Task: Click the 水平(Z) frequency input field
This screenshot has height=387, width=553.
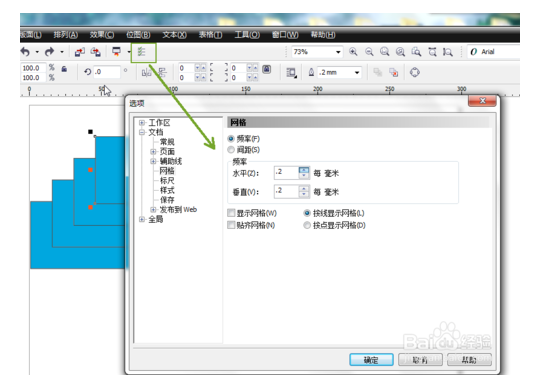Action: [287, 173]
